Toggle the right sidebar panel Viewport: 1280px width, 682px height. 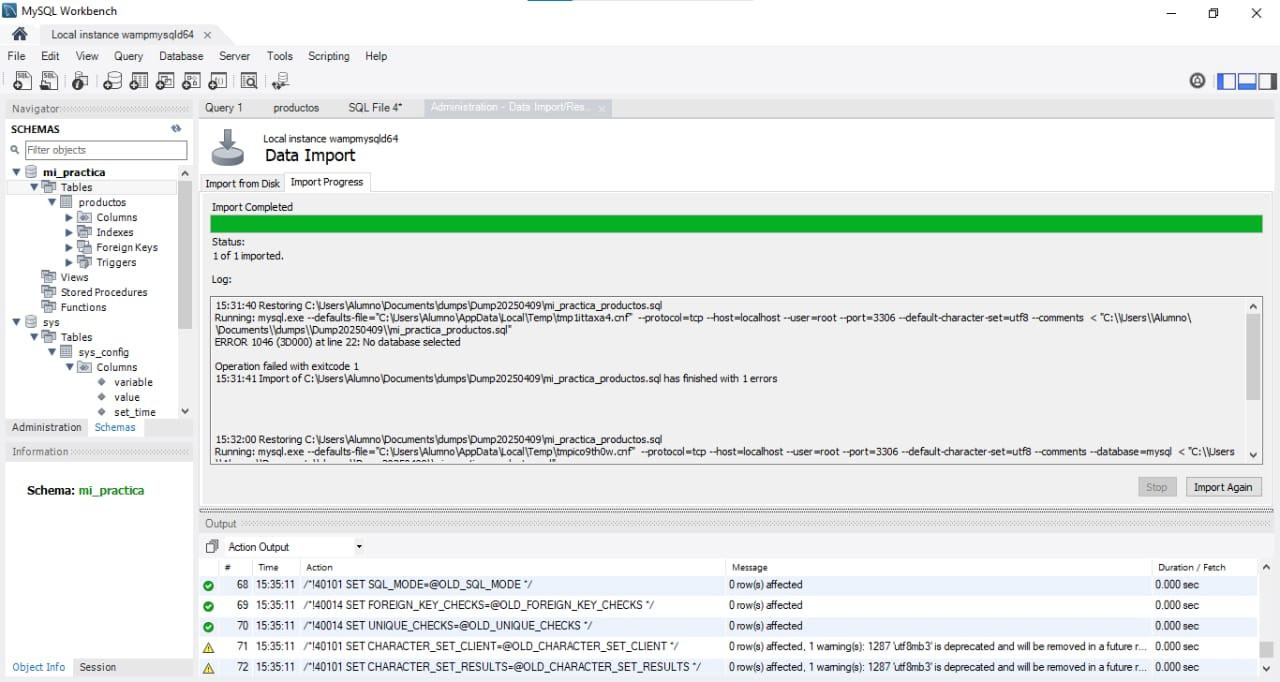(x=1267, y=81)
